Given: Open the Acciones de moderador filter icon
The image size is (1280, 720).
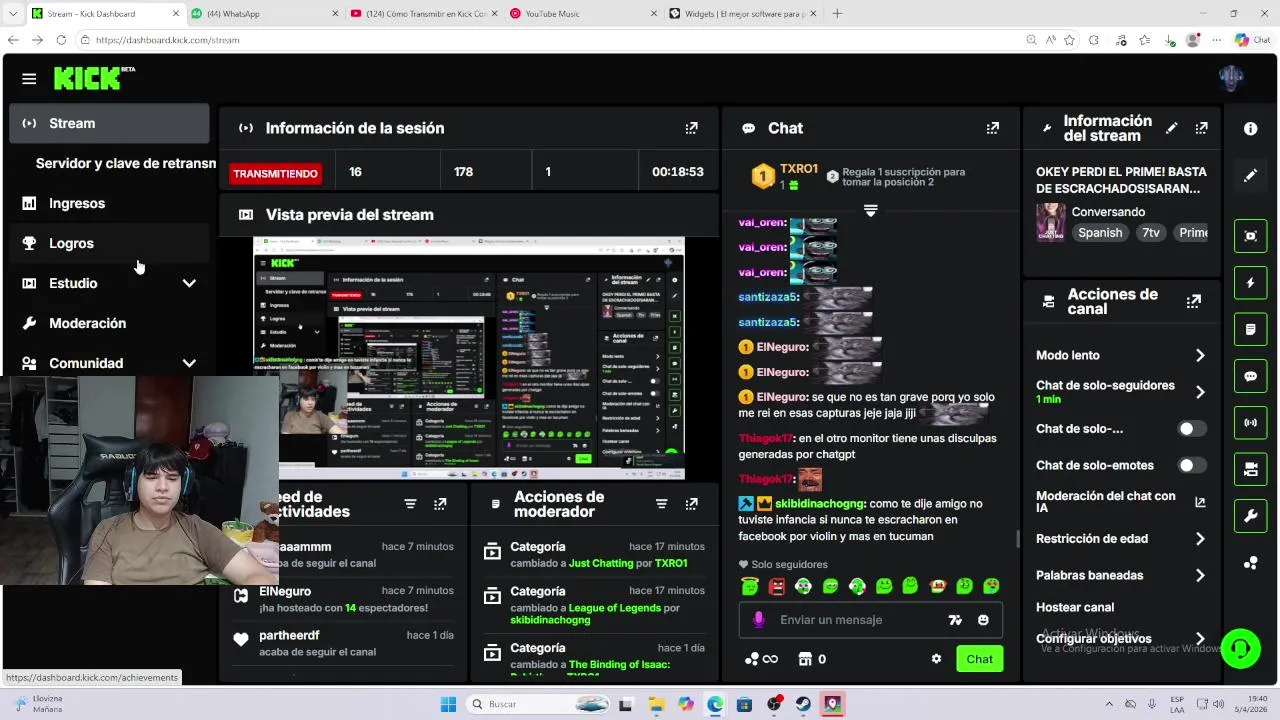Looking at the screenshot, I should click(x=661, y=504).
